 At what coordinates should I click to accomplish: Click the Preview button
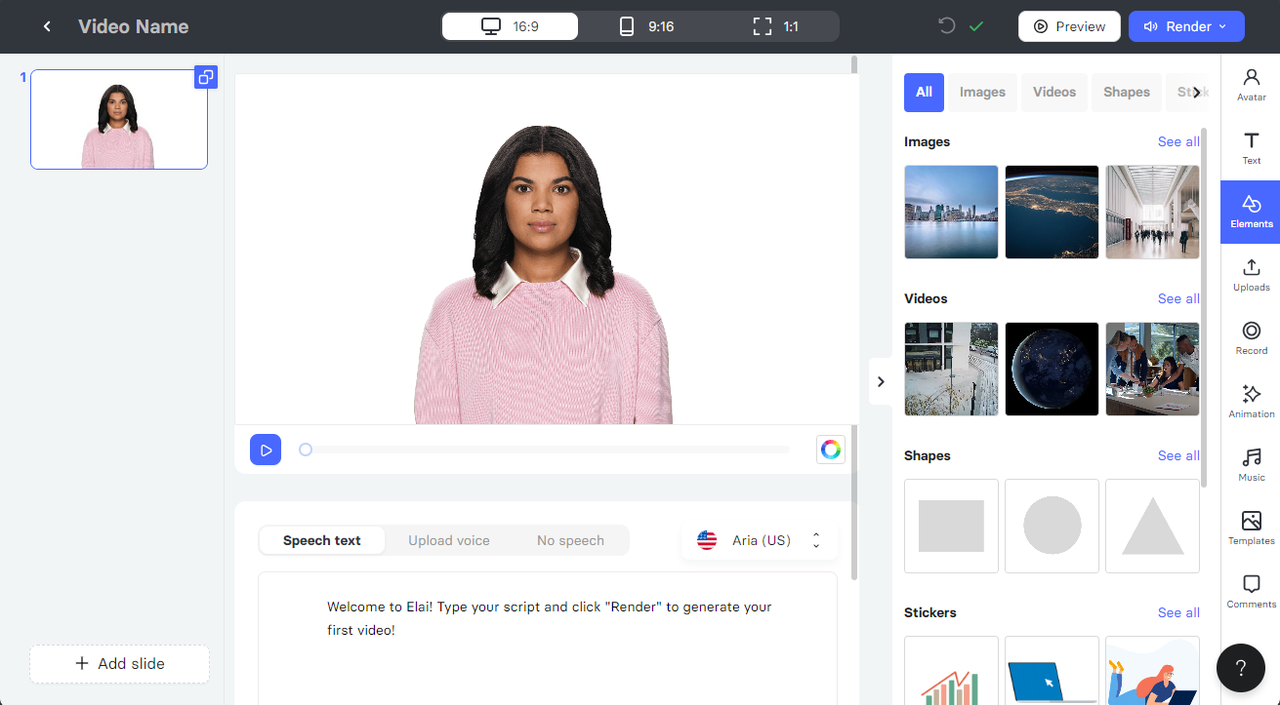point(1069,27)
